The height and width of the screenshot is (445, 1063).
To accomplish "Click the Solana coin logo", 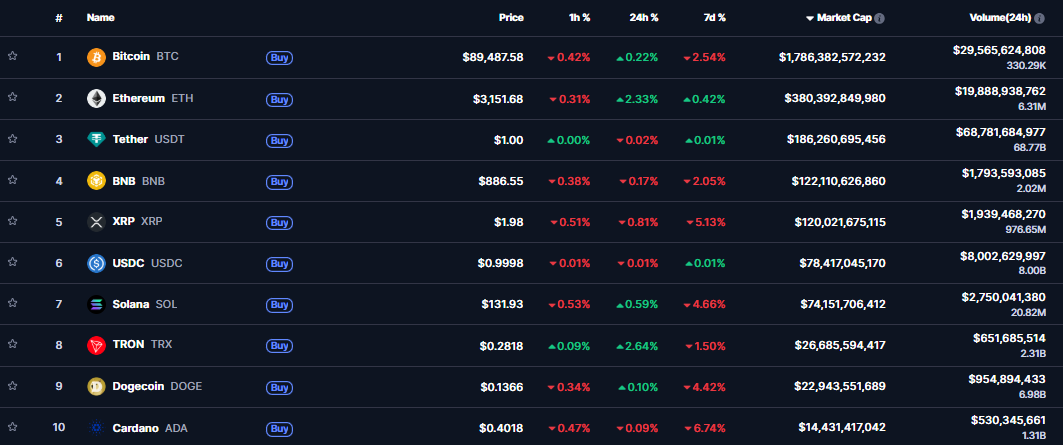I will point(96,304).
